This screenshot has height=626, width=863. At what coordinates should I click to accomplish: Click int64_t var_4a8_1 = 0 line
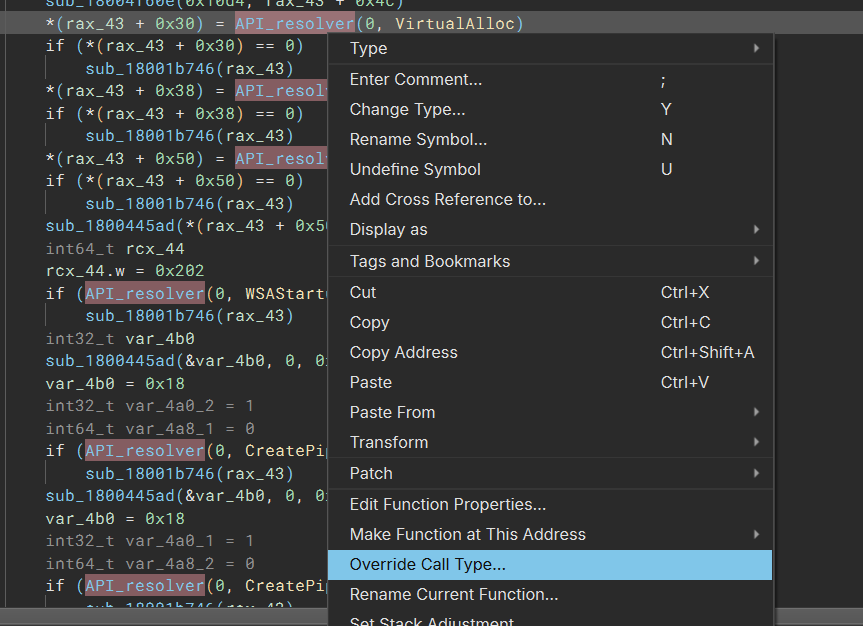[x=150, y=428]
